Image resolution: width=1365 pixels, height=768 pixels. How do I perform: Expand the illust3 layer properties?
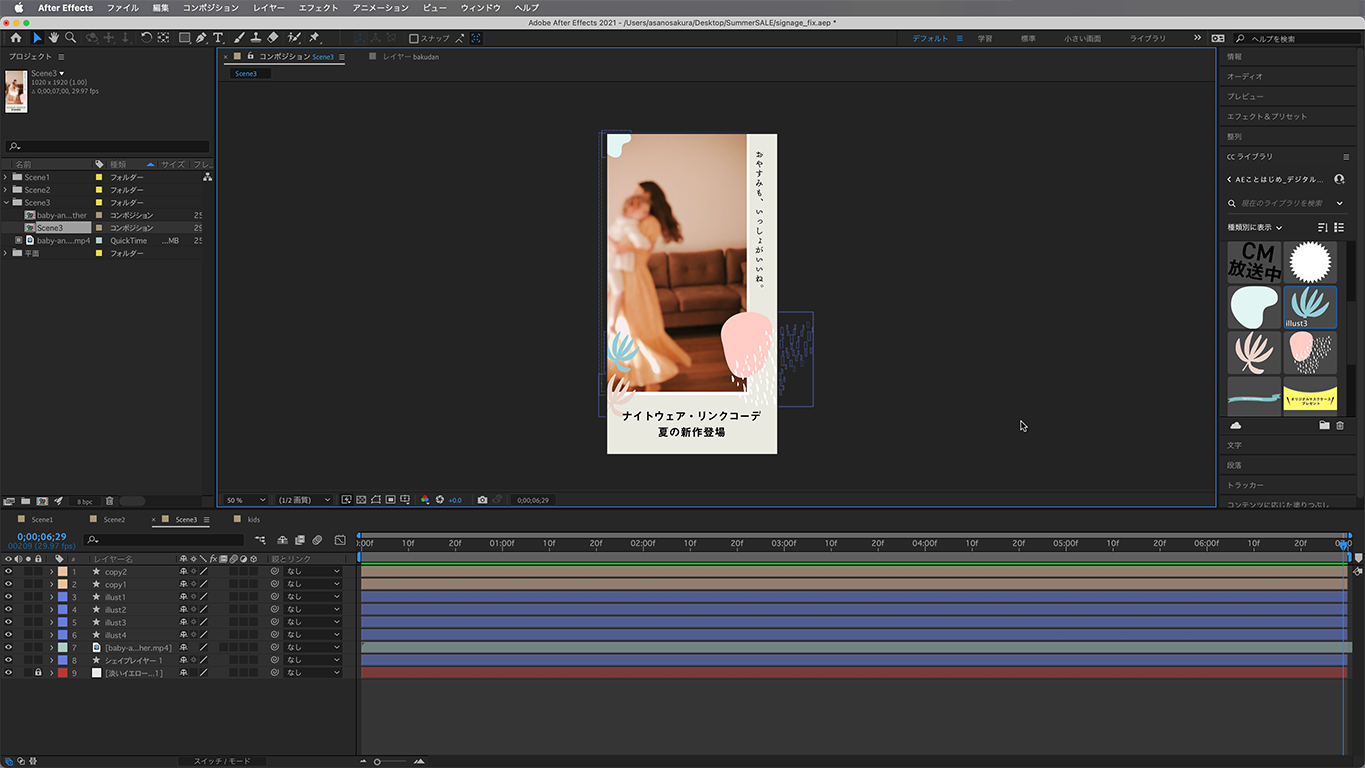[51, 623]
